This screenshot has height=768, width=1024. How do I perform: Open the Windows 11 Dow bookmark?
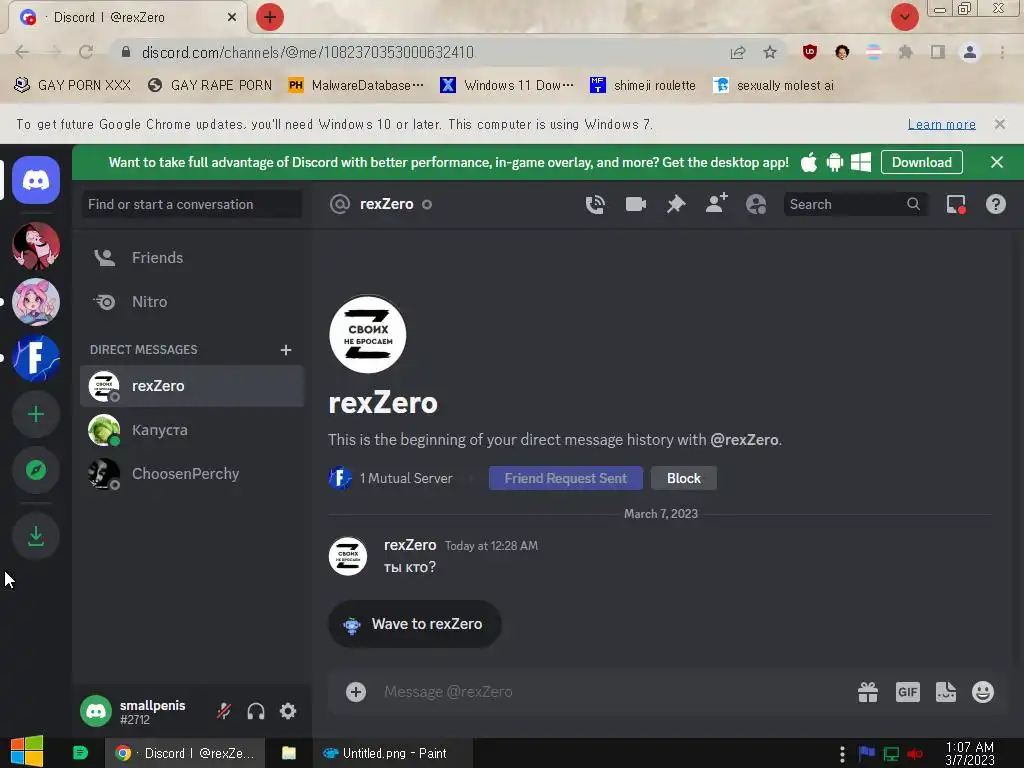[507, 86]
